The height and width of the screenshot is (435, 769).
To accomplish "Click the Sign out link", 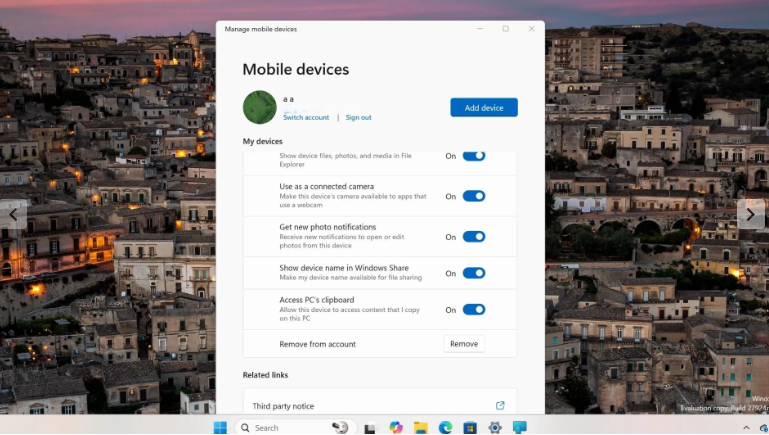I will click(x=359, y=118).
